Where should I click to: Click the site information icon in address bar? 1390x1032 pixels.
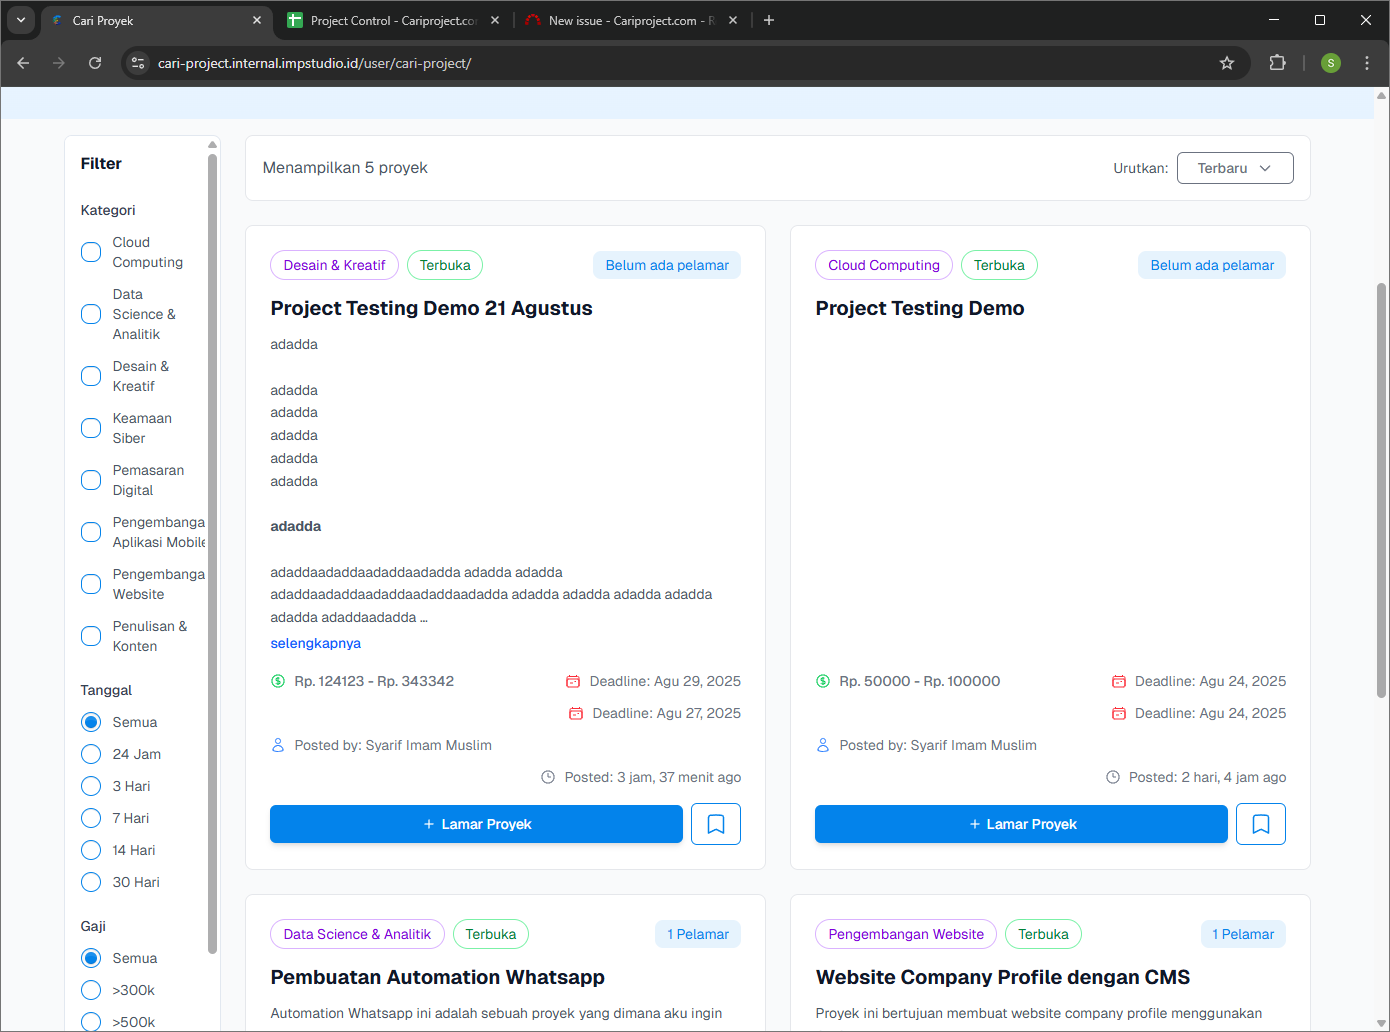pyautogui.click(x=139, y=63)
